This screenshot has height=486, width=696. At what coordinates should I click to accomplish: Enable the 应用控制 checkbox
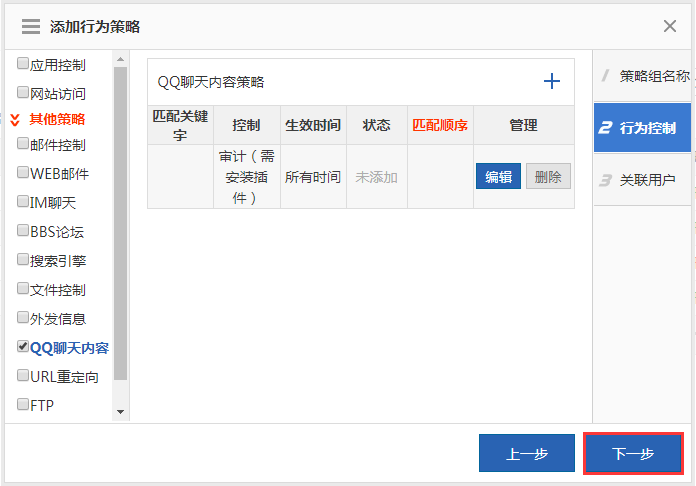[x=23, y=63]
